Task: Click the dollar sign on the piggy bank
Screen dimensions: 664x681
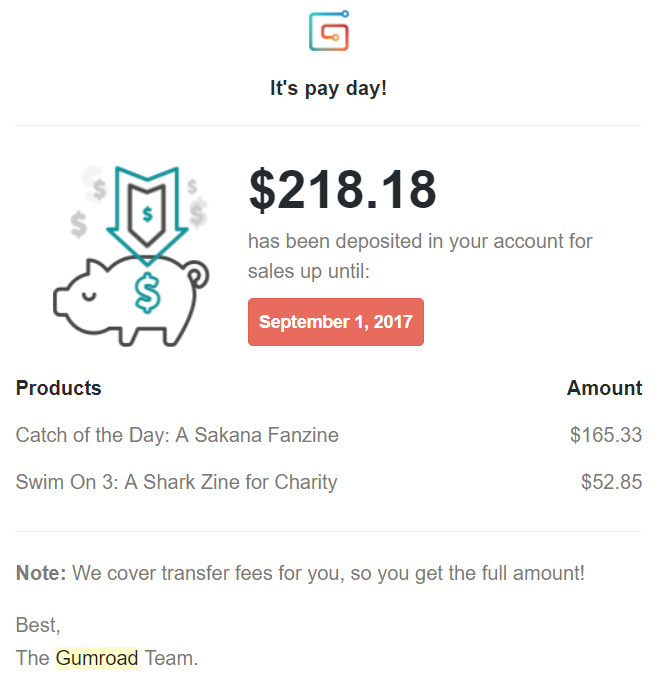Action: pos(148,292)
